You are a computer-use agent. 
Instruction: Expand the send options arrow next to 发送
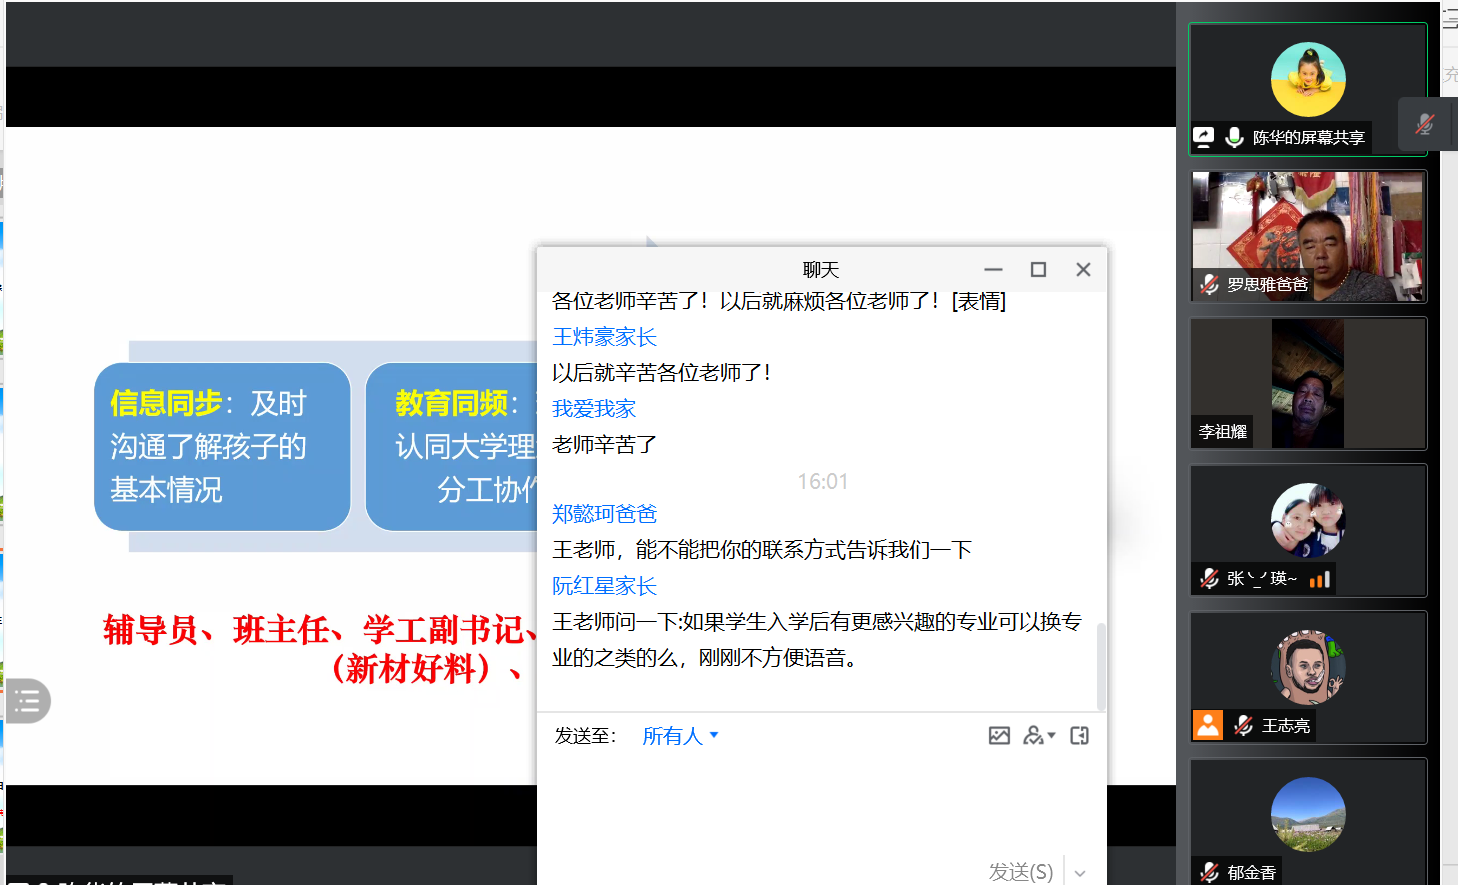[1080, 873]
